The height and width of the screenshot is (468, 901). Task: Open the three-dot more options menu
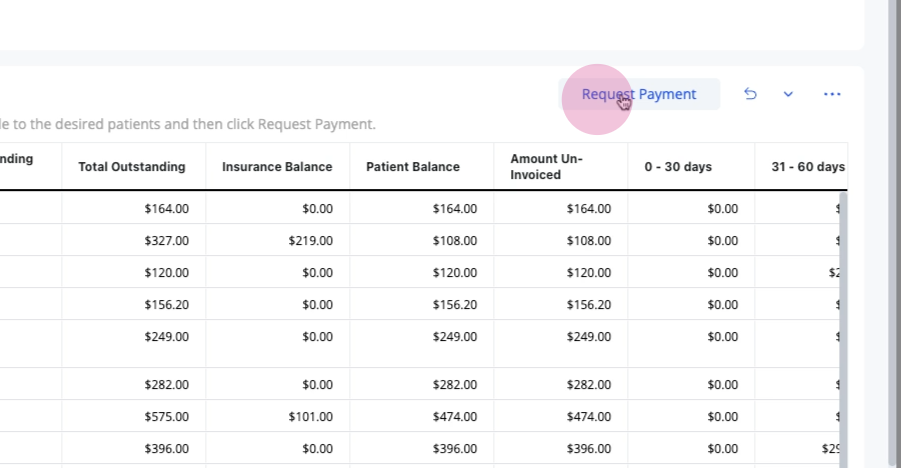point(832,94)
